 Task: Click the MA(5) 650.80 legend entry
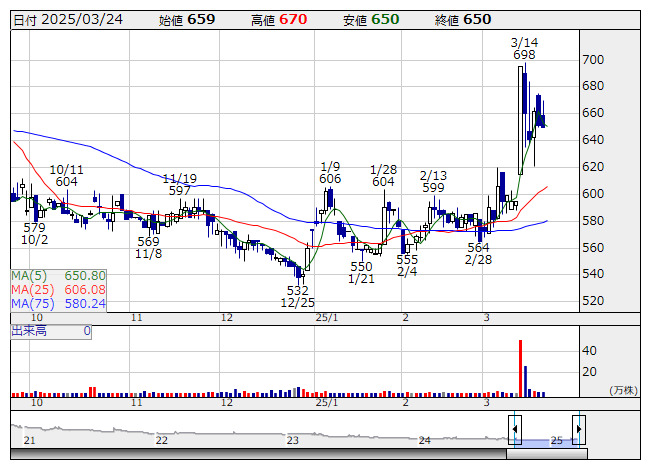click(58, 276)
